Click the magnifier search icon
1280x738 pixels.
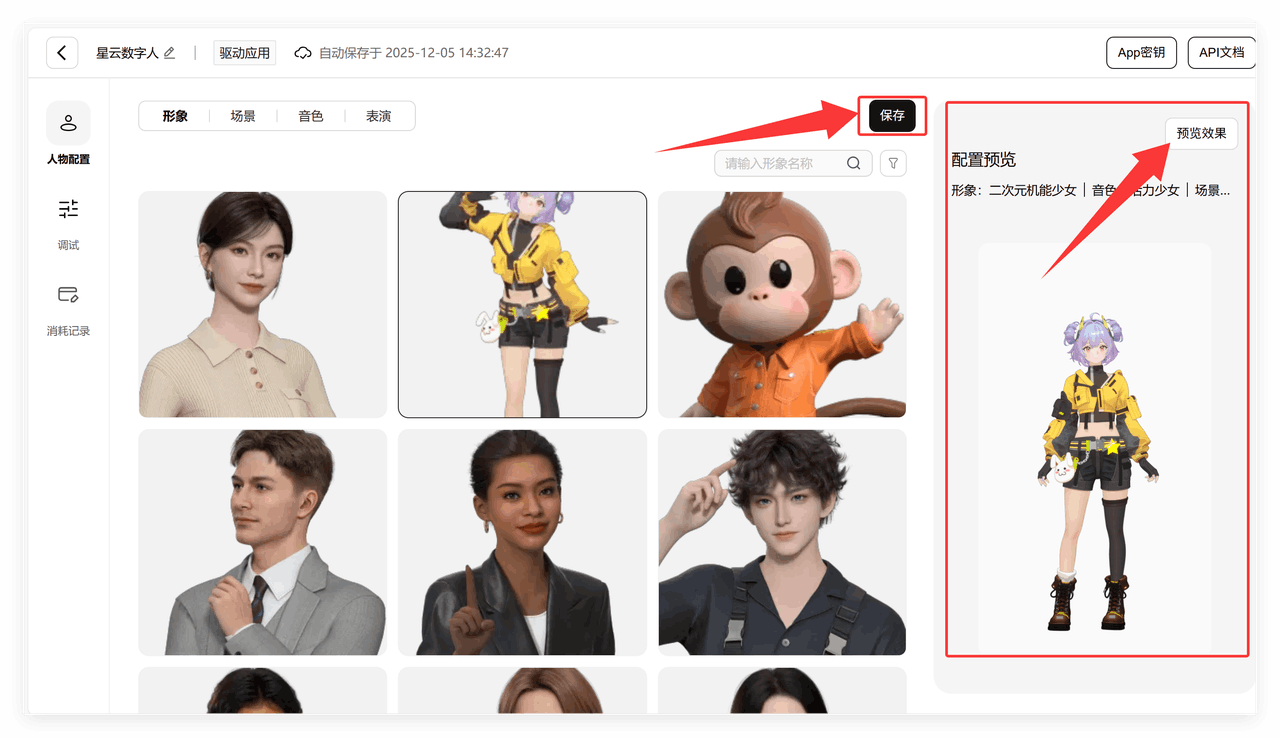pos(854,163)
